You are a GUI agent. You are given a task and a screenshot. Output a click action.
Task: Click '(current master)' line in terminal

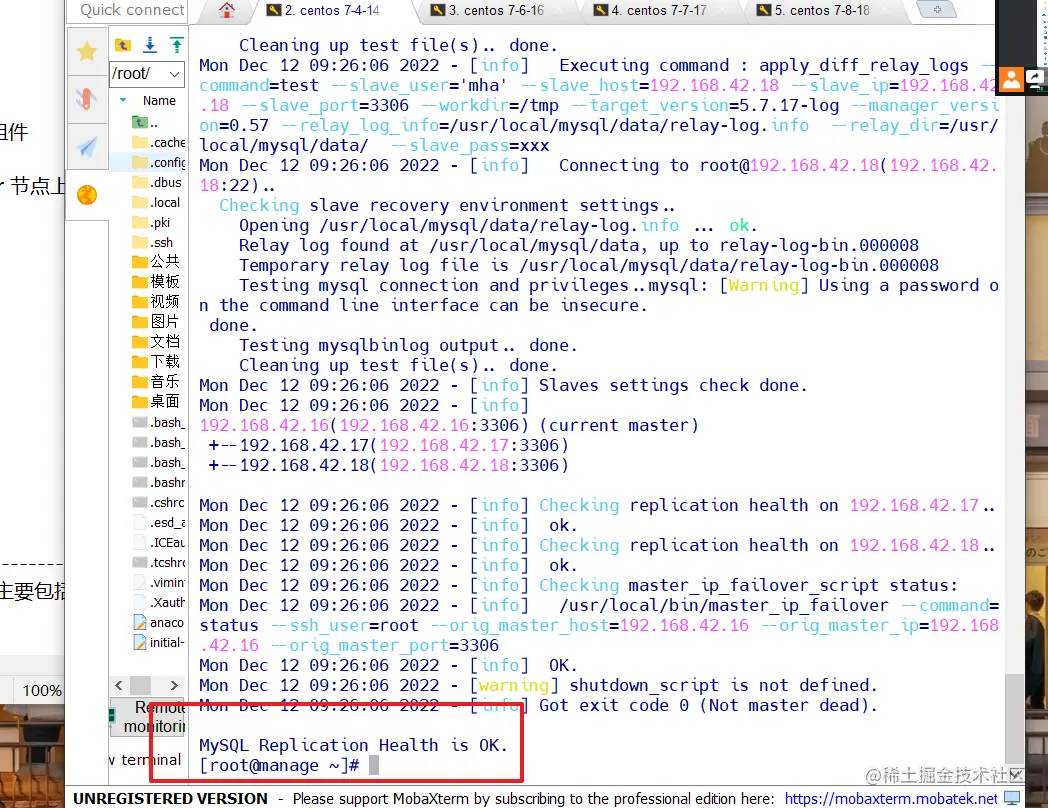pos(618,425)
